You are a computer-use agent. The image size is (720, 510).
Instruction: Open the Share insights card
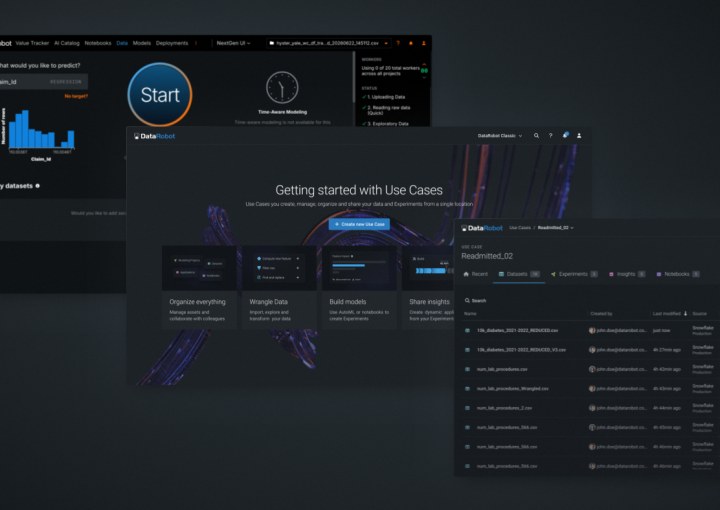tap(428, 287)
